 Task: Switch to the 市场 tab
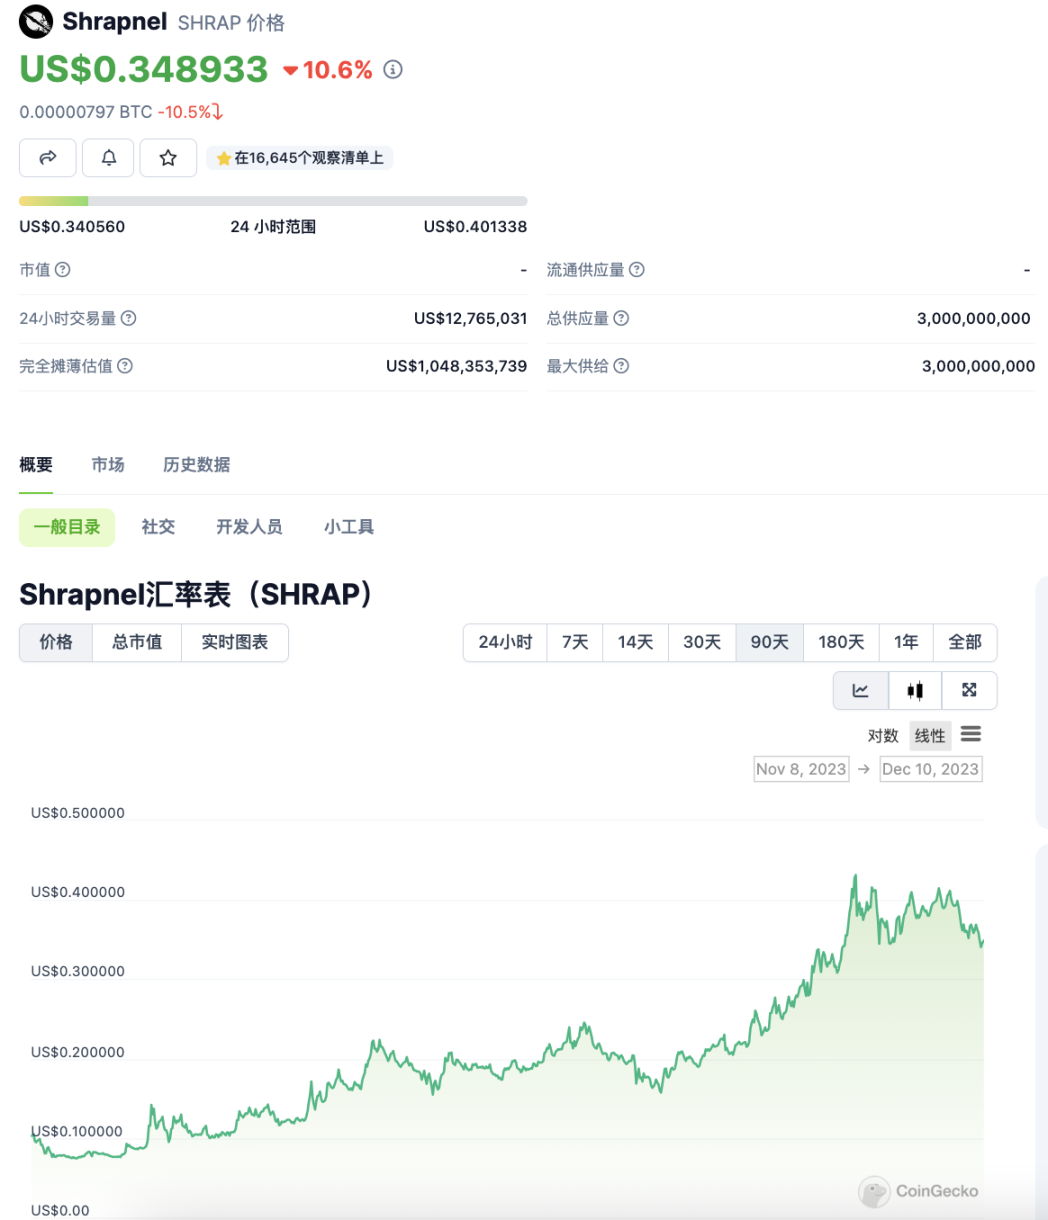click(108, 464)
